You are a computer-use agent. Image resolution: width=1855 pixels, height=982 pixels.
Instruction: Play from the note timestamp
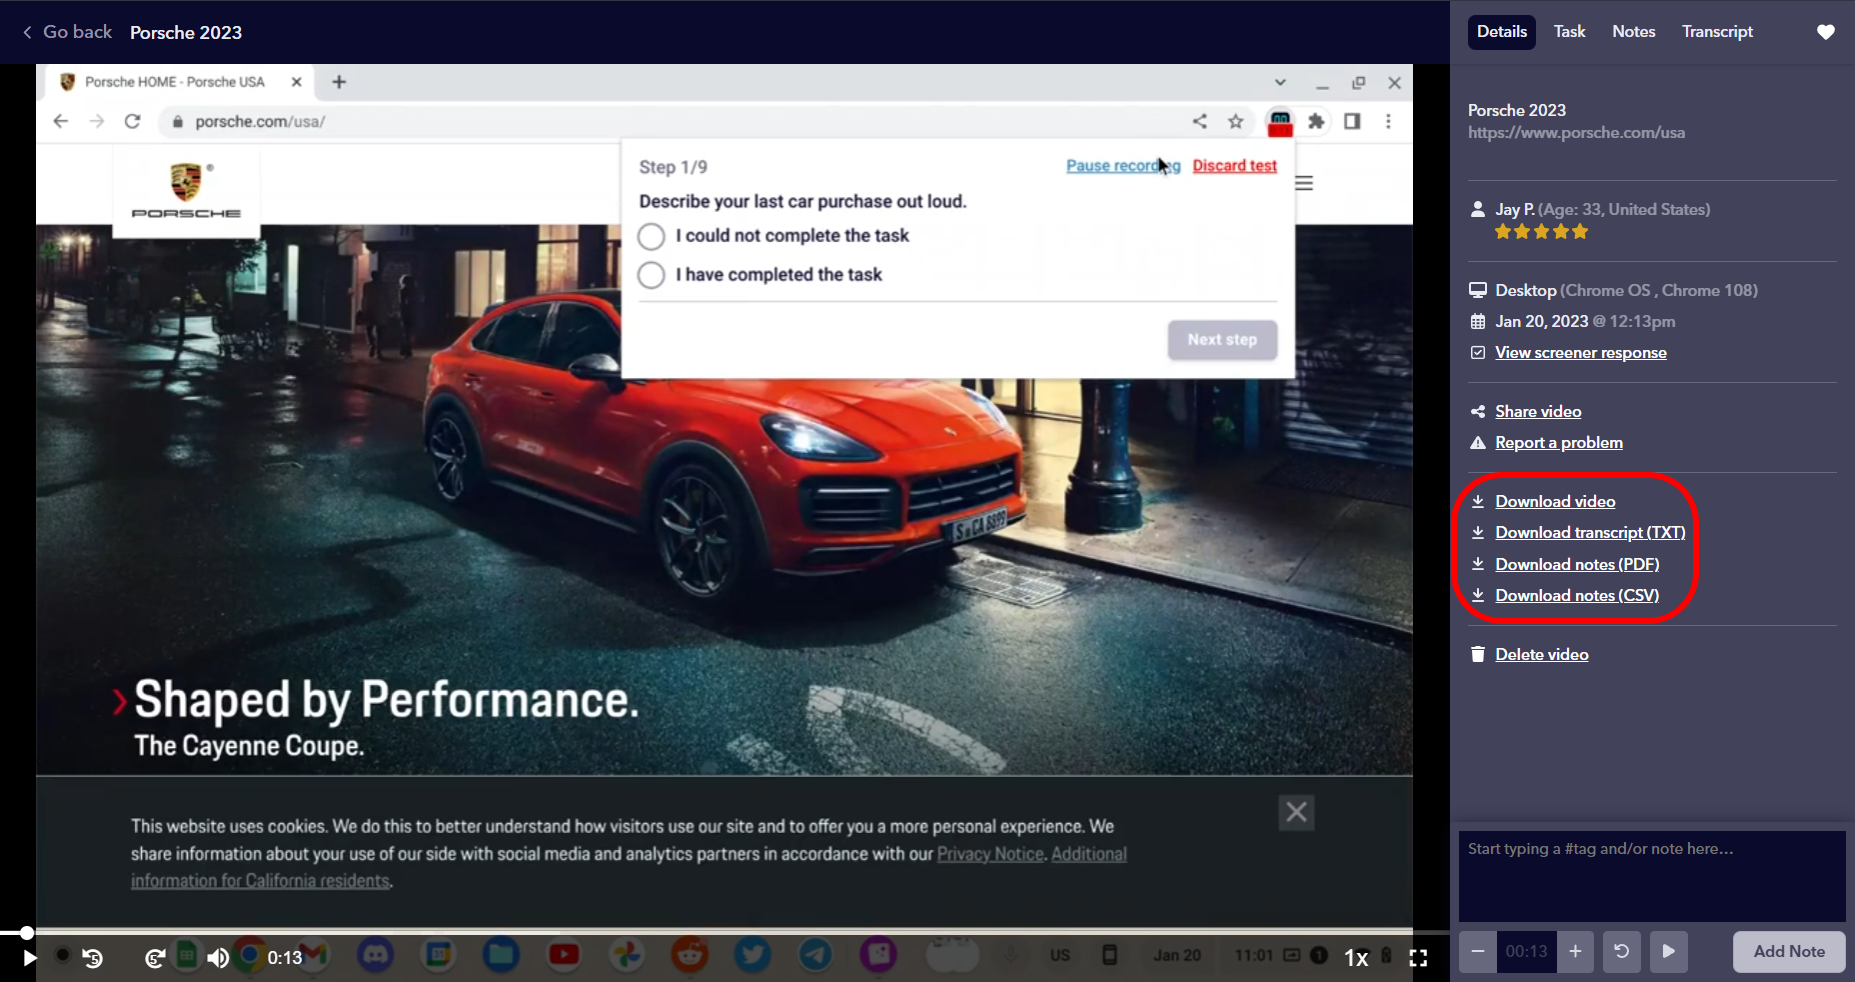point(1669,952)
